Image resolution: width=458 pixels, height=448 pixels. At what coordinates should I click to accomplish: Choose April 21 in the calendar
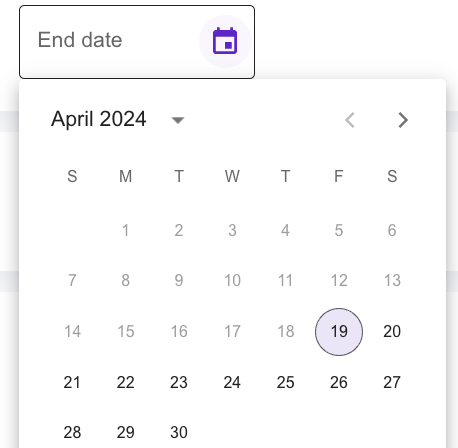[x=72, y=382]
